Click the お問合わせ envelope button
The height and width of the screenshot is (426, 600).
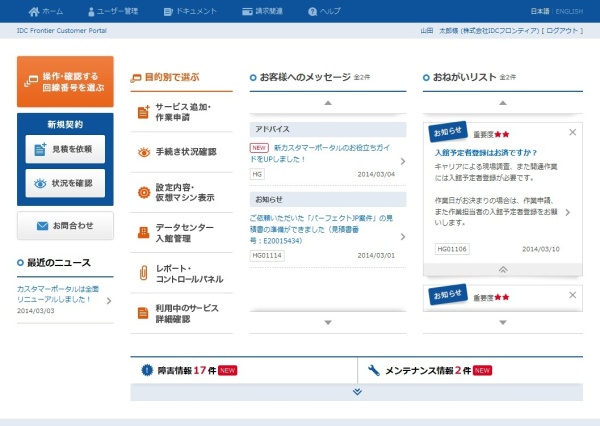point(65,226)
